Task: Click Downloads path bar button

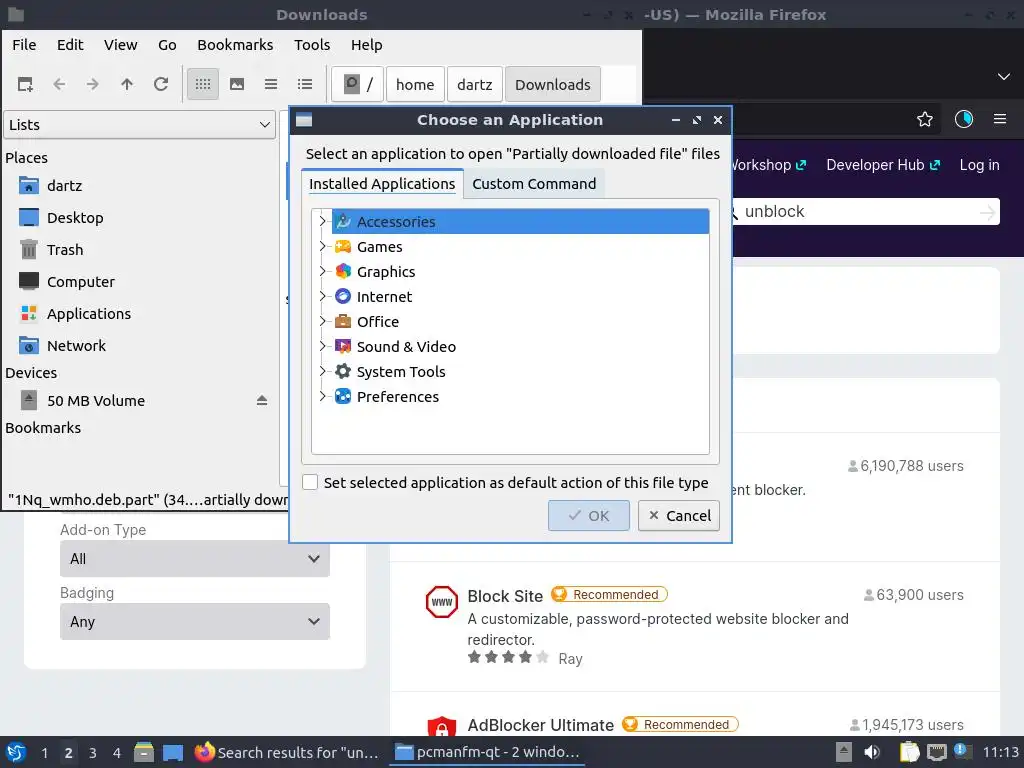Action: tap(552, 84)
